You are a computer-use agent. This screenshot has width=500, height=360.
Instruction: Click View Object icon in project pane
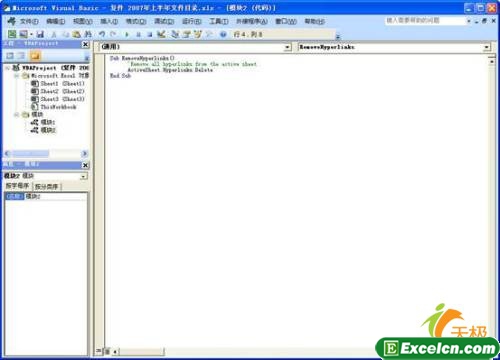pos(21,56)
